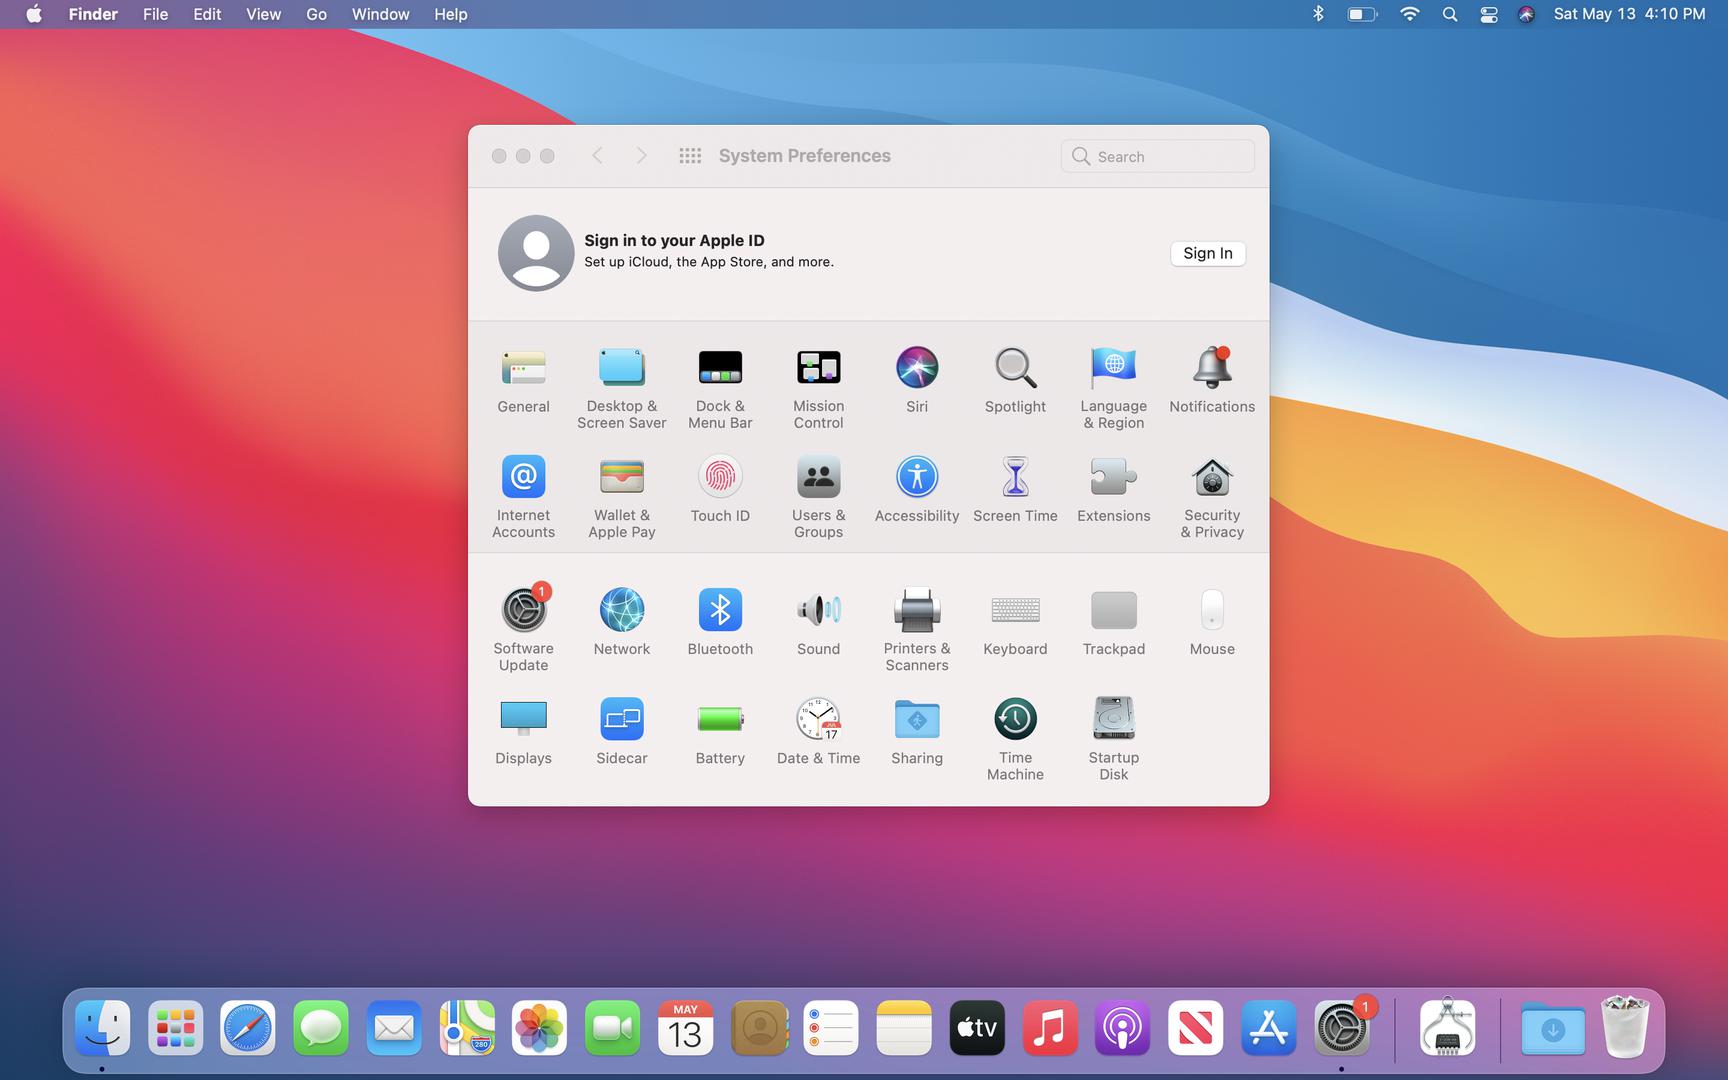Open Security & Privacy preferences

pyautogui.click(x=1212, y=498)
